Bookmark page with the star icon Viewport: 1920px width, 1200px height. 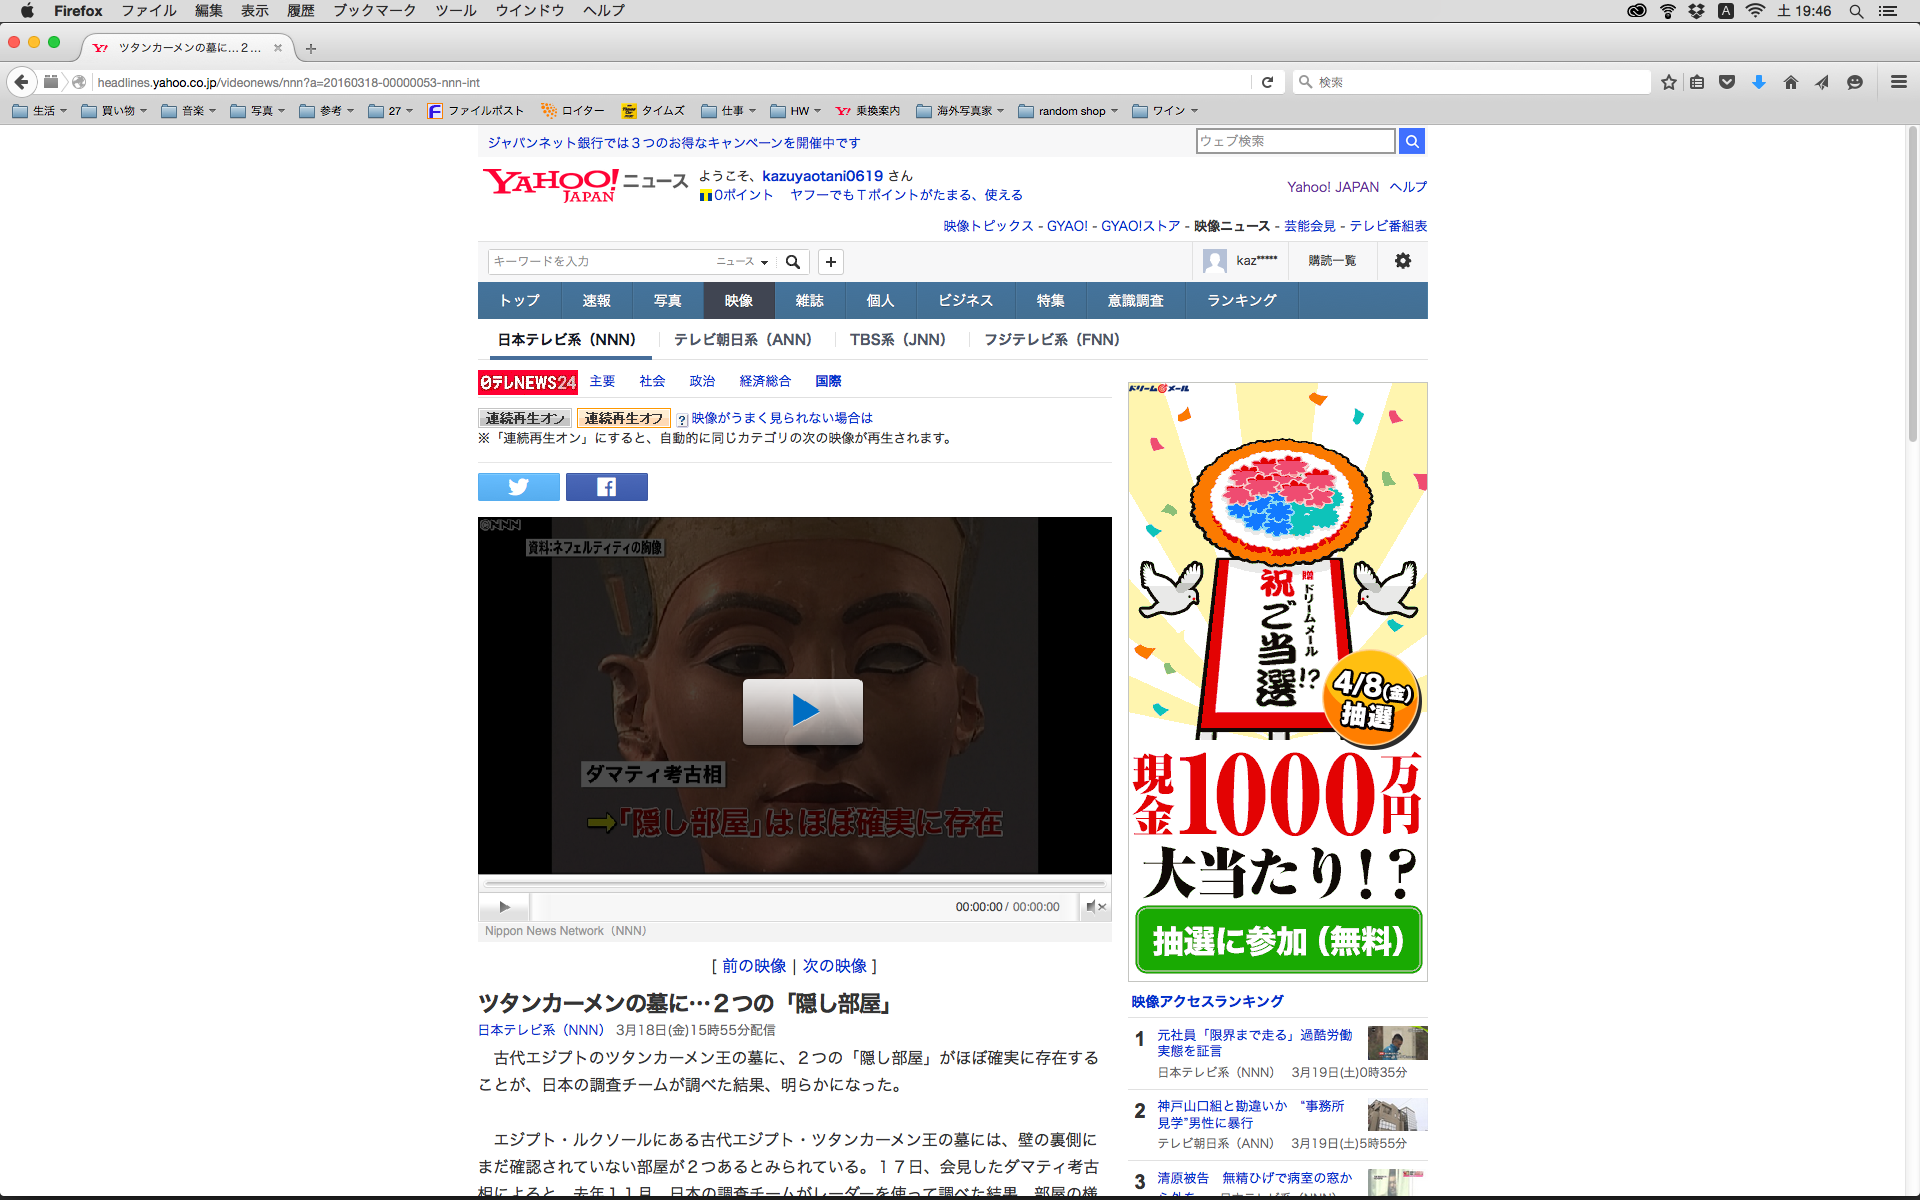tap(1668, 82)
